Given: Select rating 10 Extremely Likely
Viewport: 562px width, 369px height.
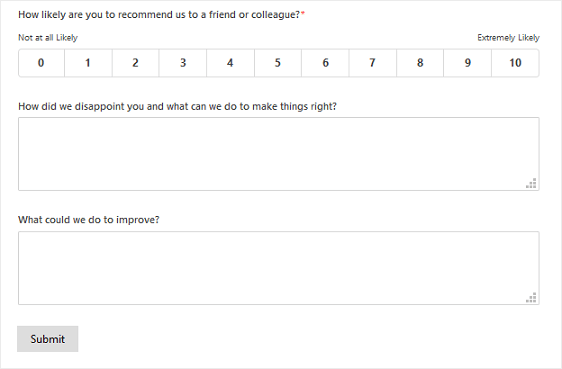Looking at the screenshot, I should (x=515, y=63).
